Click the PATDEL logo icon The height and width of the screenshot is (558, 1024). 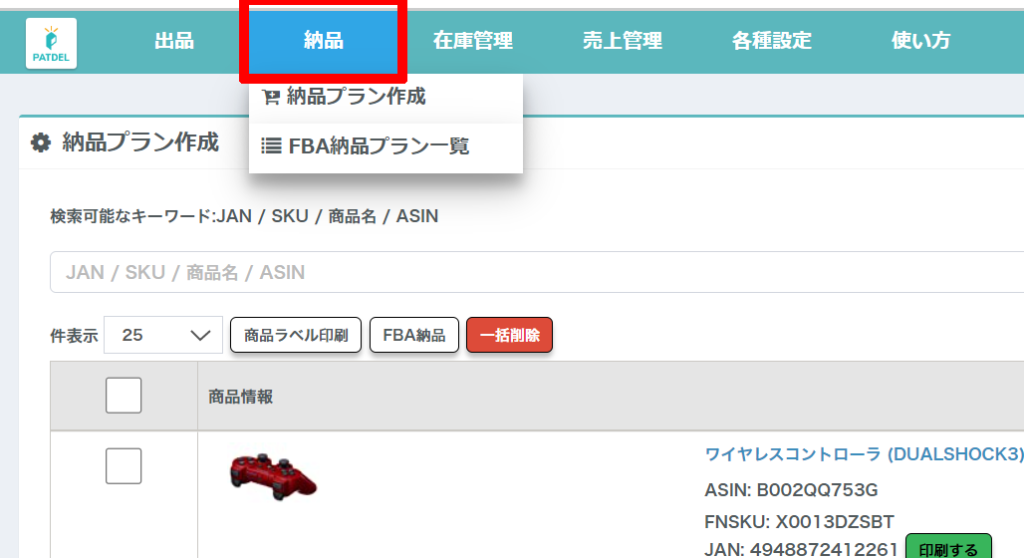(51, 43)
